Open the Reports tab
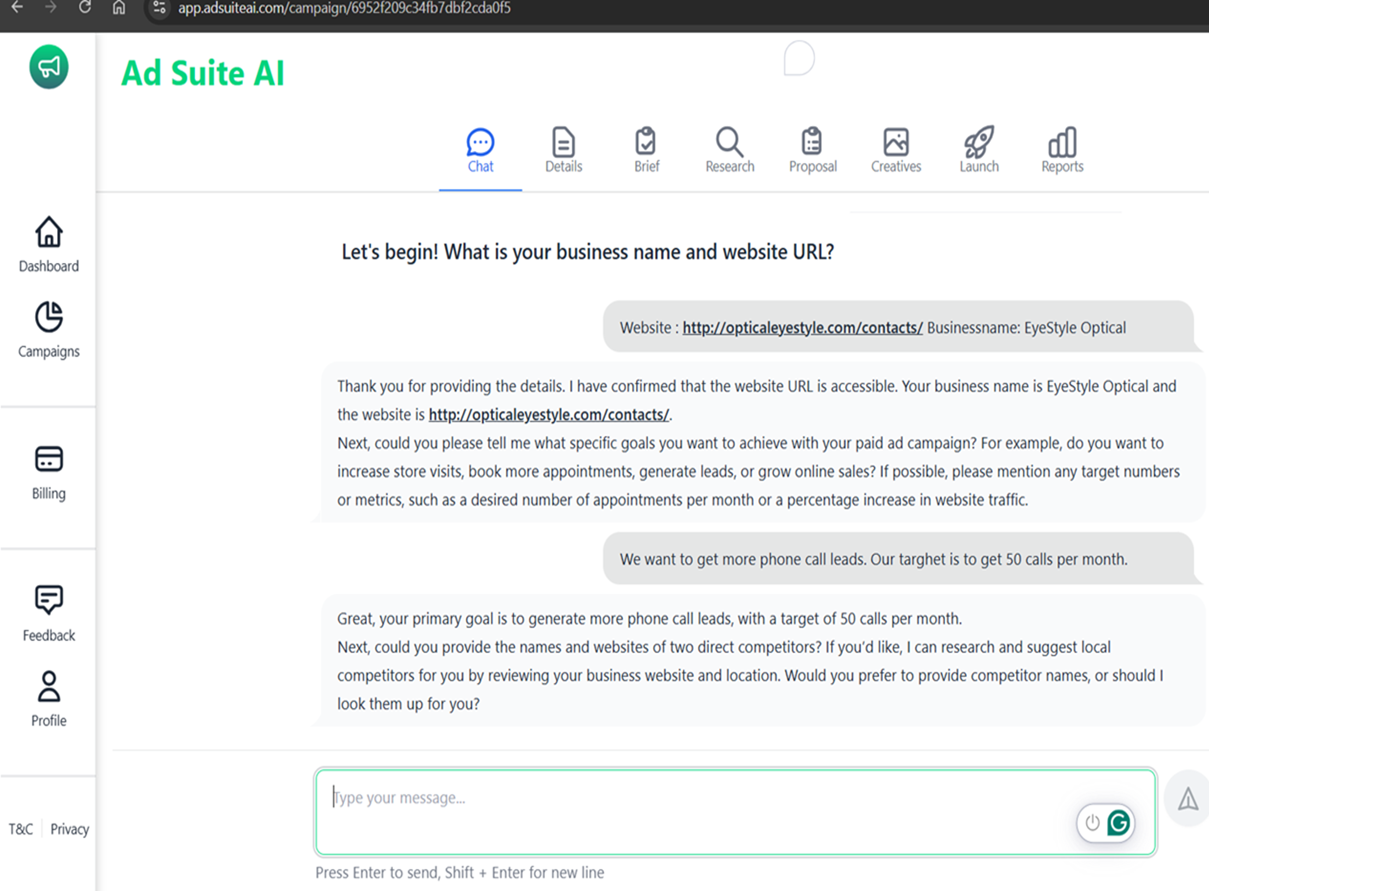The image size is (1389, 891). pos(1062,150)
